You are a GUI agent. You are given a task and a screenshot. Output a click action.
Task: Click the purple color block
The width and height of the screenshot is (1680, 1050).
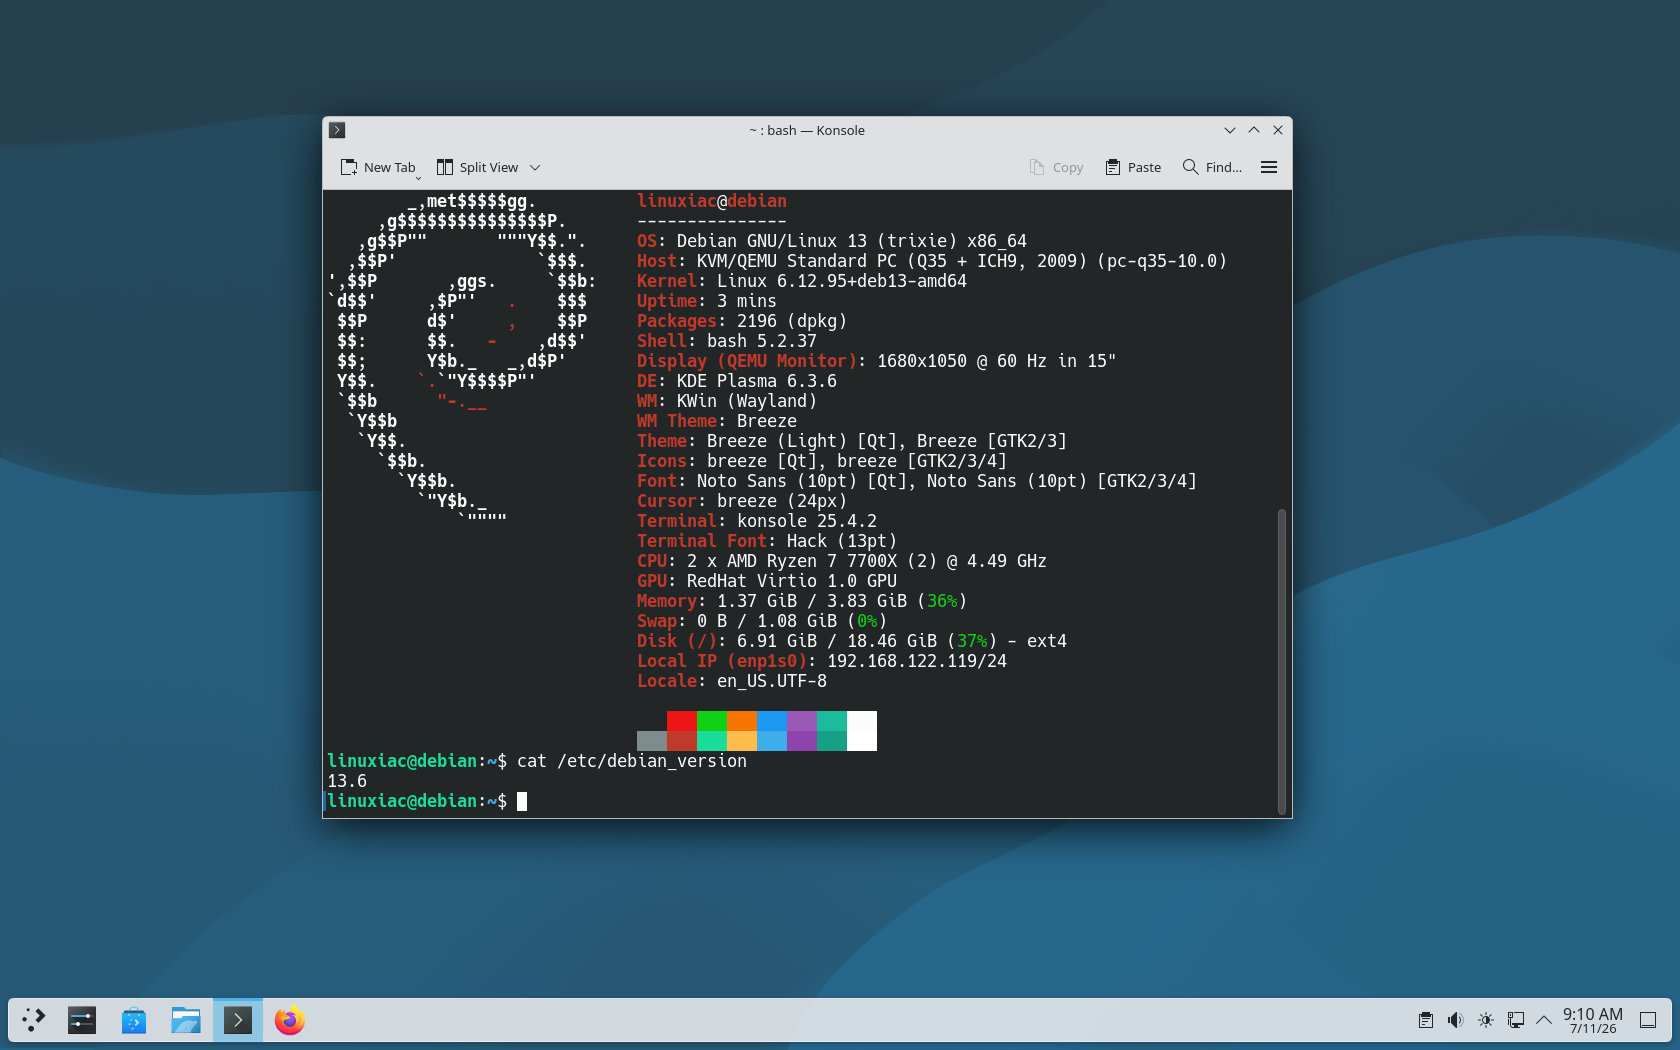(802, 721)
